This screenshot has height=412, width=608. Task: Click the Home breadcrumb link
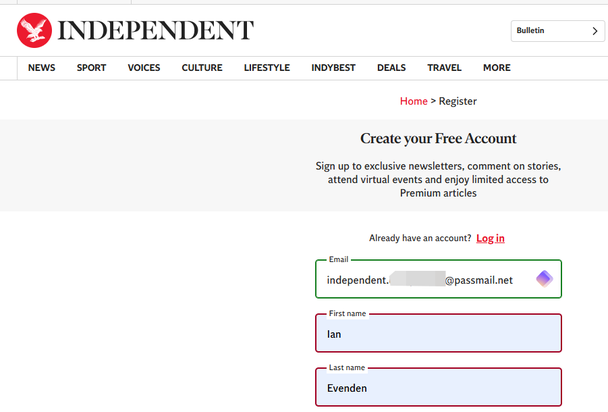click(x=413, y=101)
